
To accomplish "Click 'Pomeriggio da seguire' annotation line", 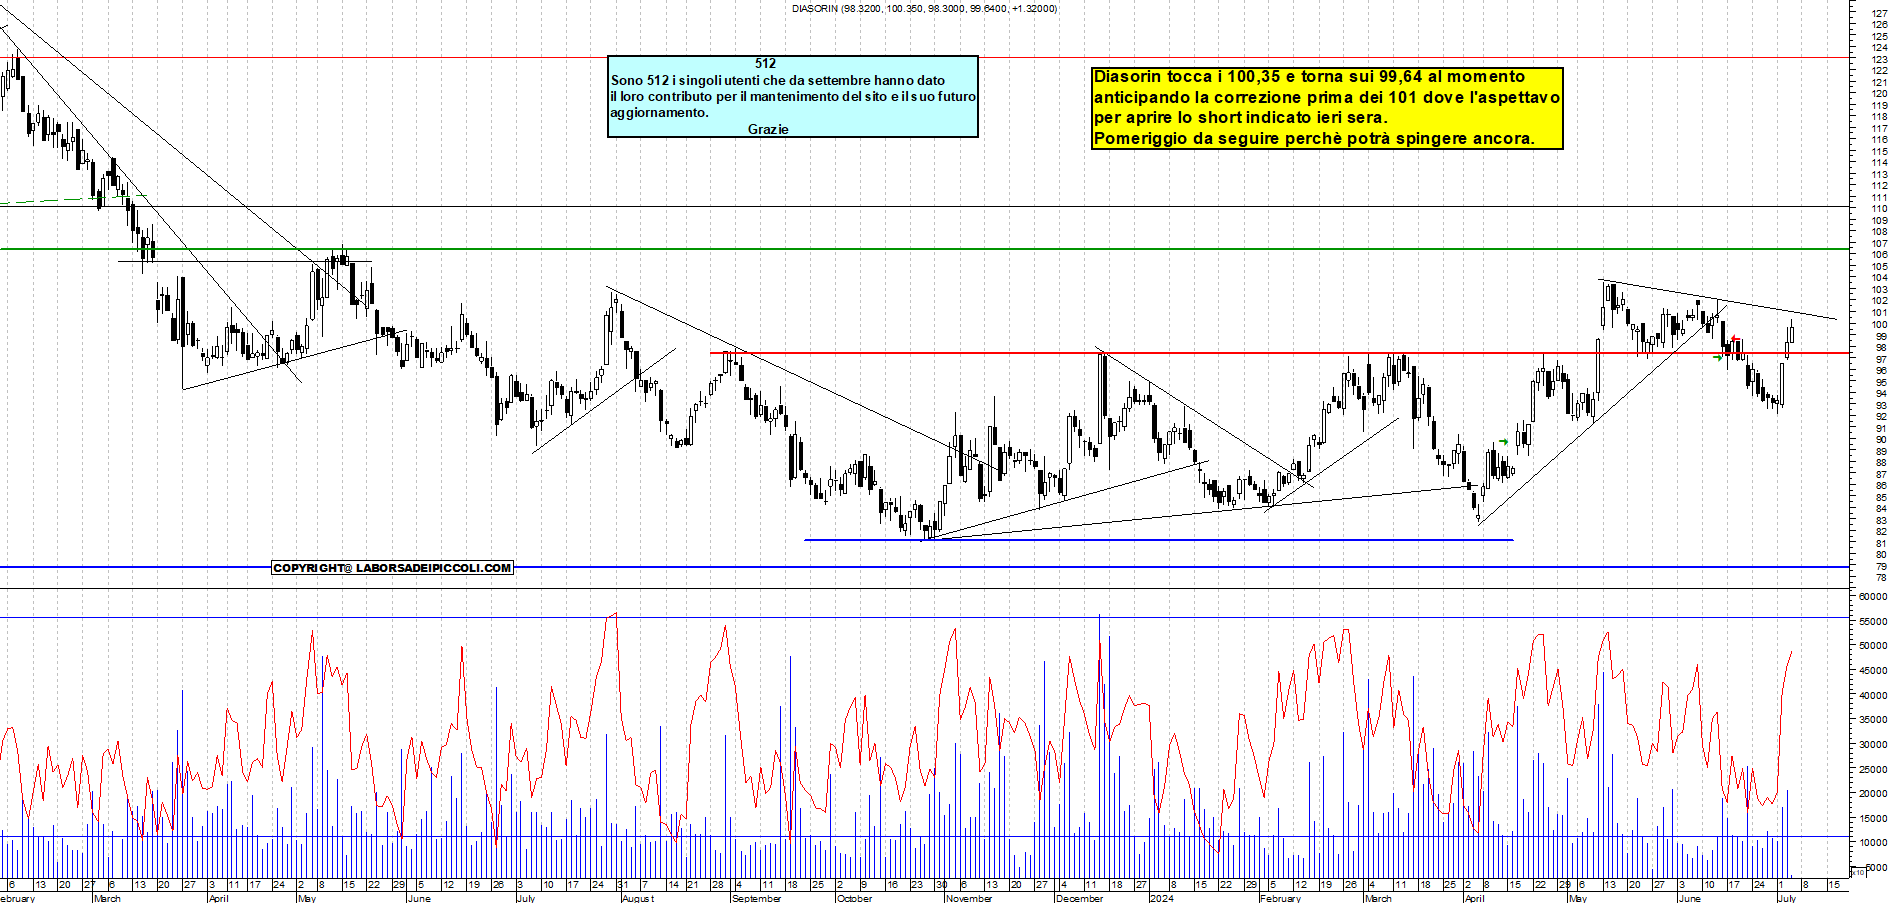I will pyautogui.click(x=1314, y=138).
